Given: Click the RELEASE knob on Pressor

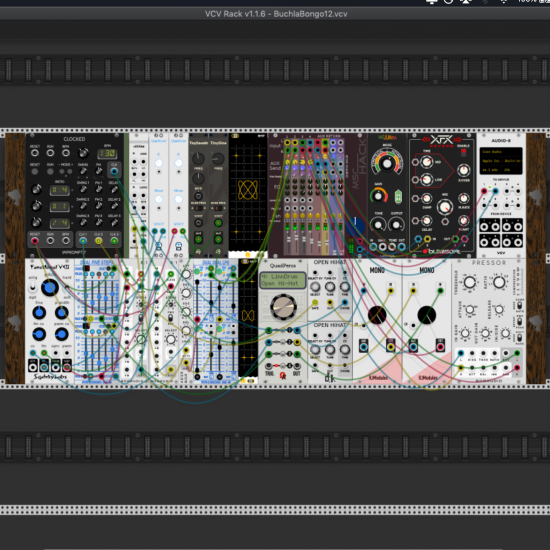Looking at the screenshot, I should pos(499,309).
